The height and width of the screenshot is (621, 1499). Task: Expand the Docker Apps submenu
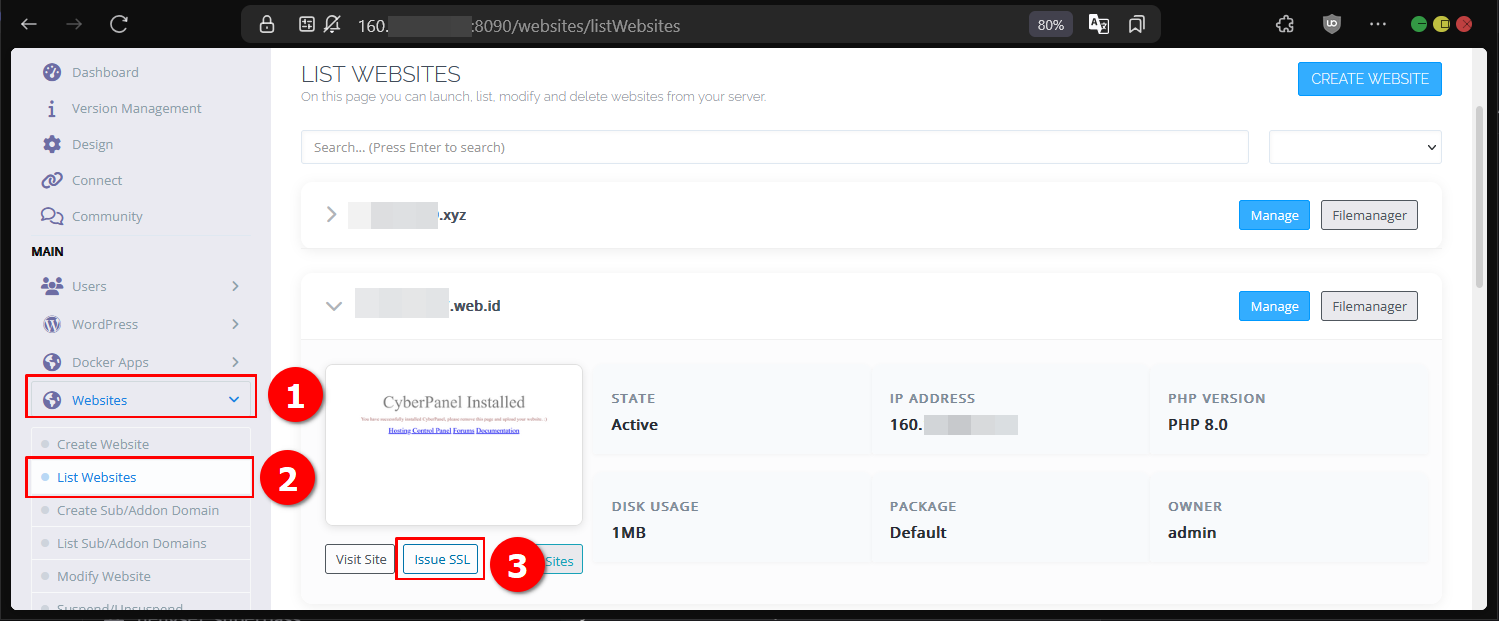[140, 362]
